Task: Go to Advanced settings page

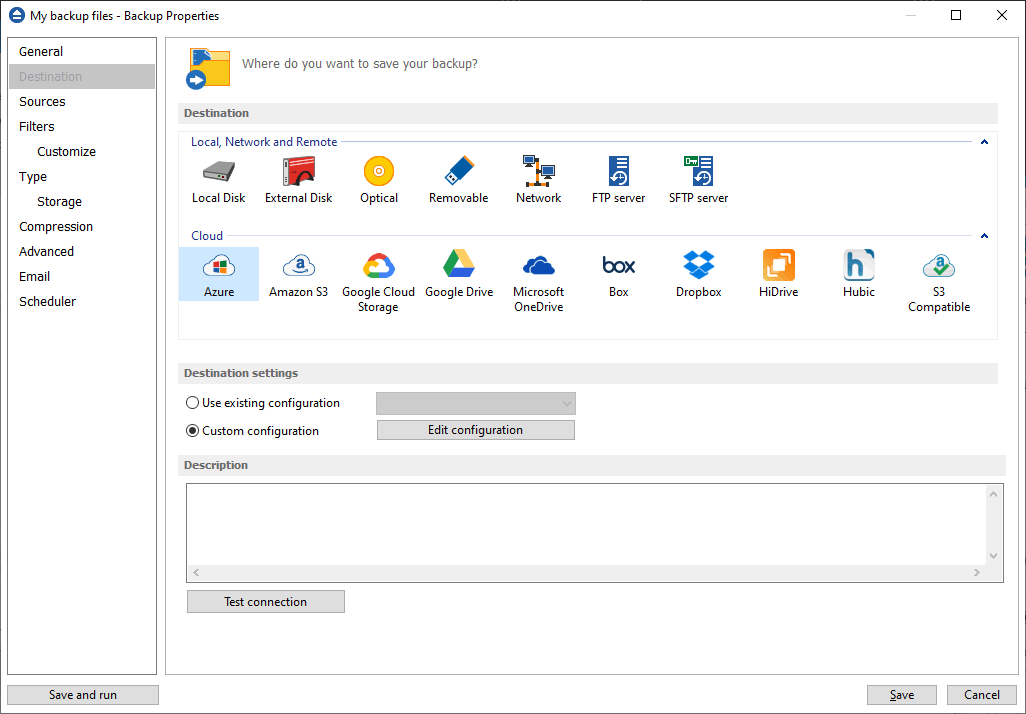Action: coord(82,251)
